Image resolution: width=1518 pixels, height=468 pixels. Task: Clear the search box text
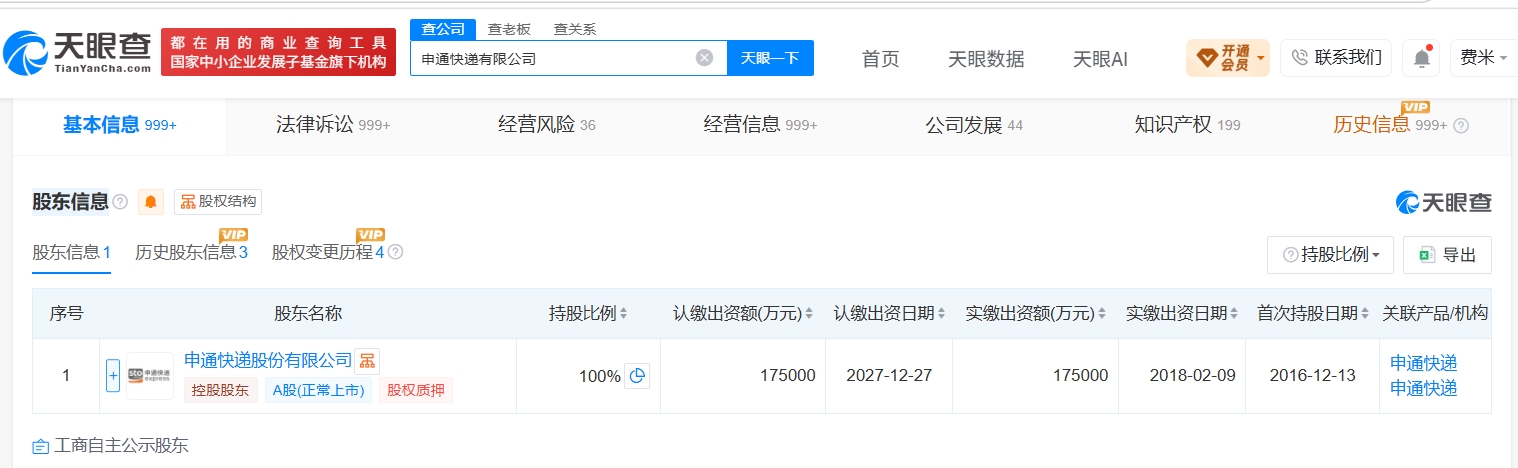704,58
